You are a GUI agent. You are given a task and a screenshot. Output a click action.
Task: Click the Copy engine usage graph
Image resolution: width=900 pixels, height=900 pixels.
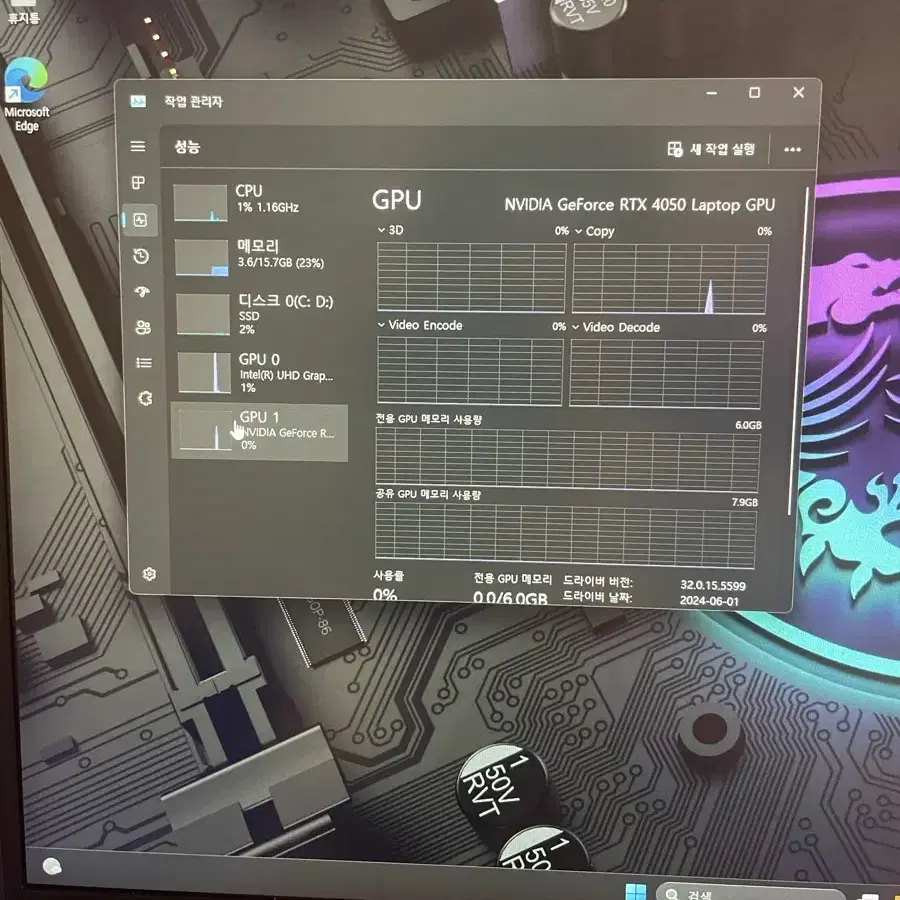(670, 279)
